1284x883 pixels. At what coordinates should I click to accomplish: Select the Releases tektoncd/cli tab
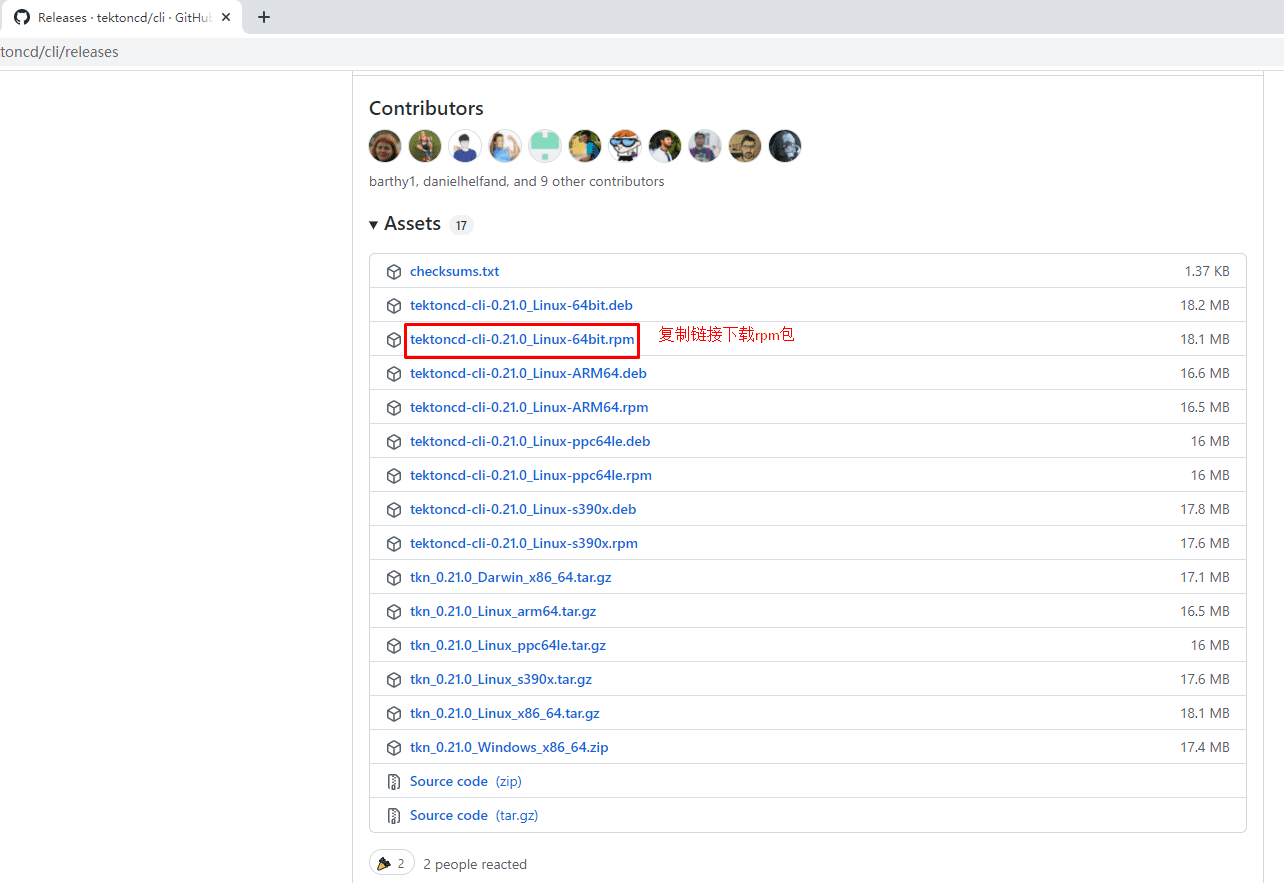(x=121, y=17)
